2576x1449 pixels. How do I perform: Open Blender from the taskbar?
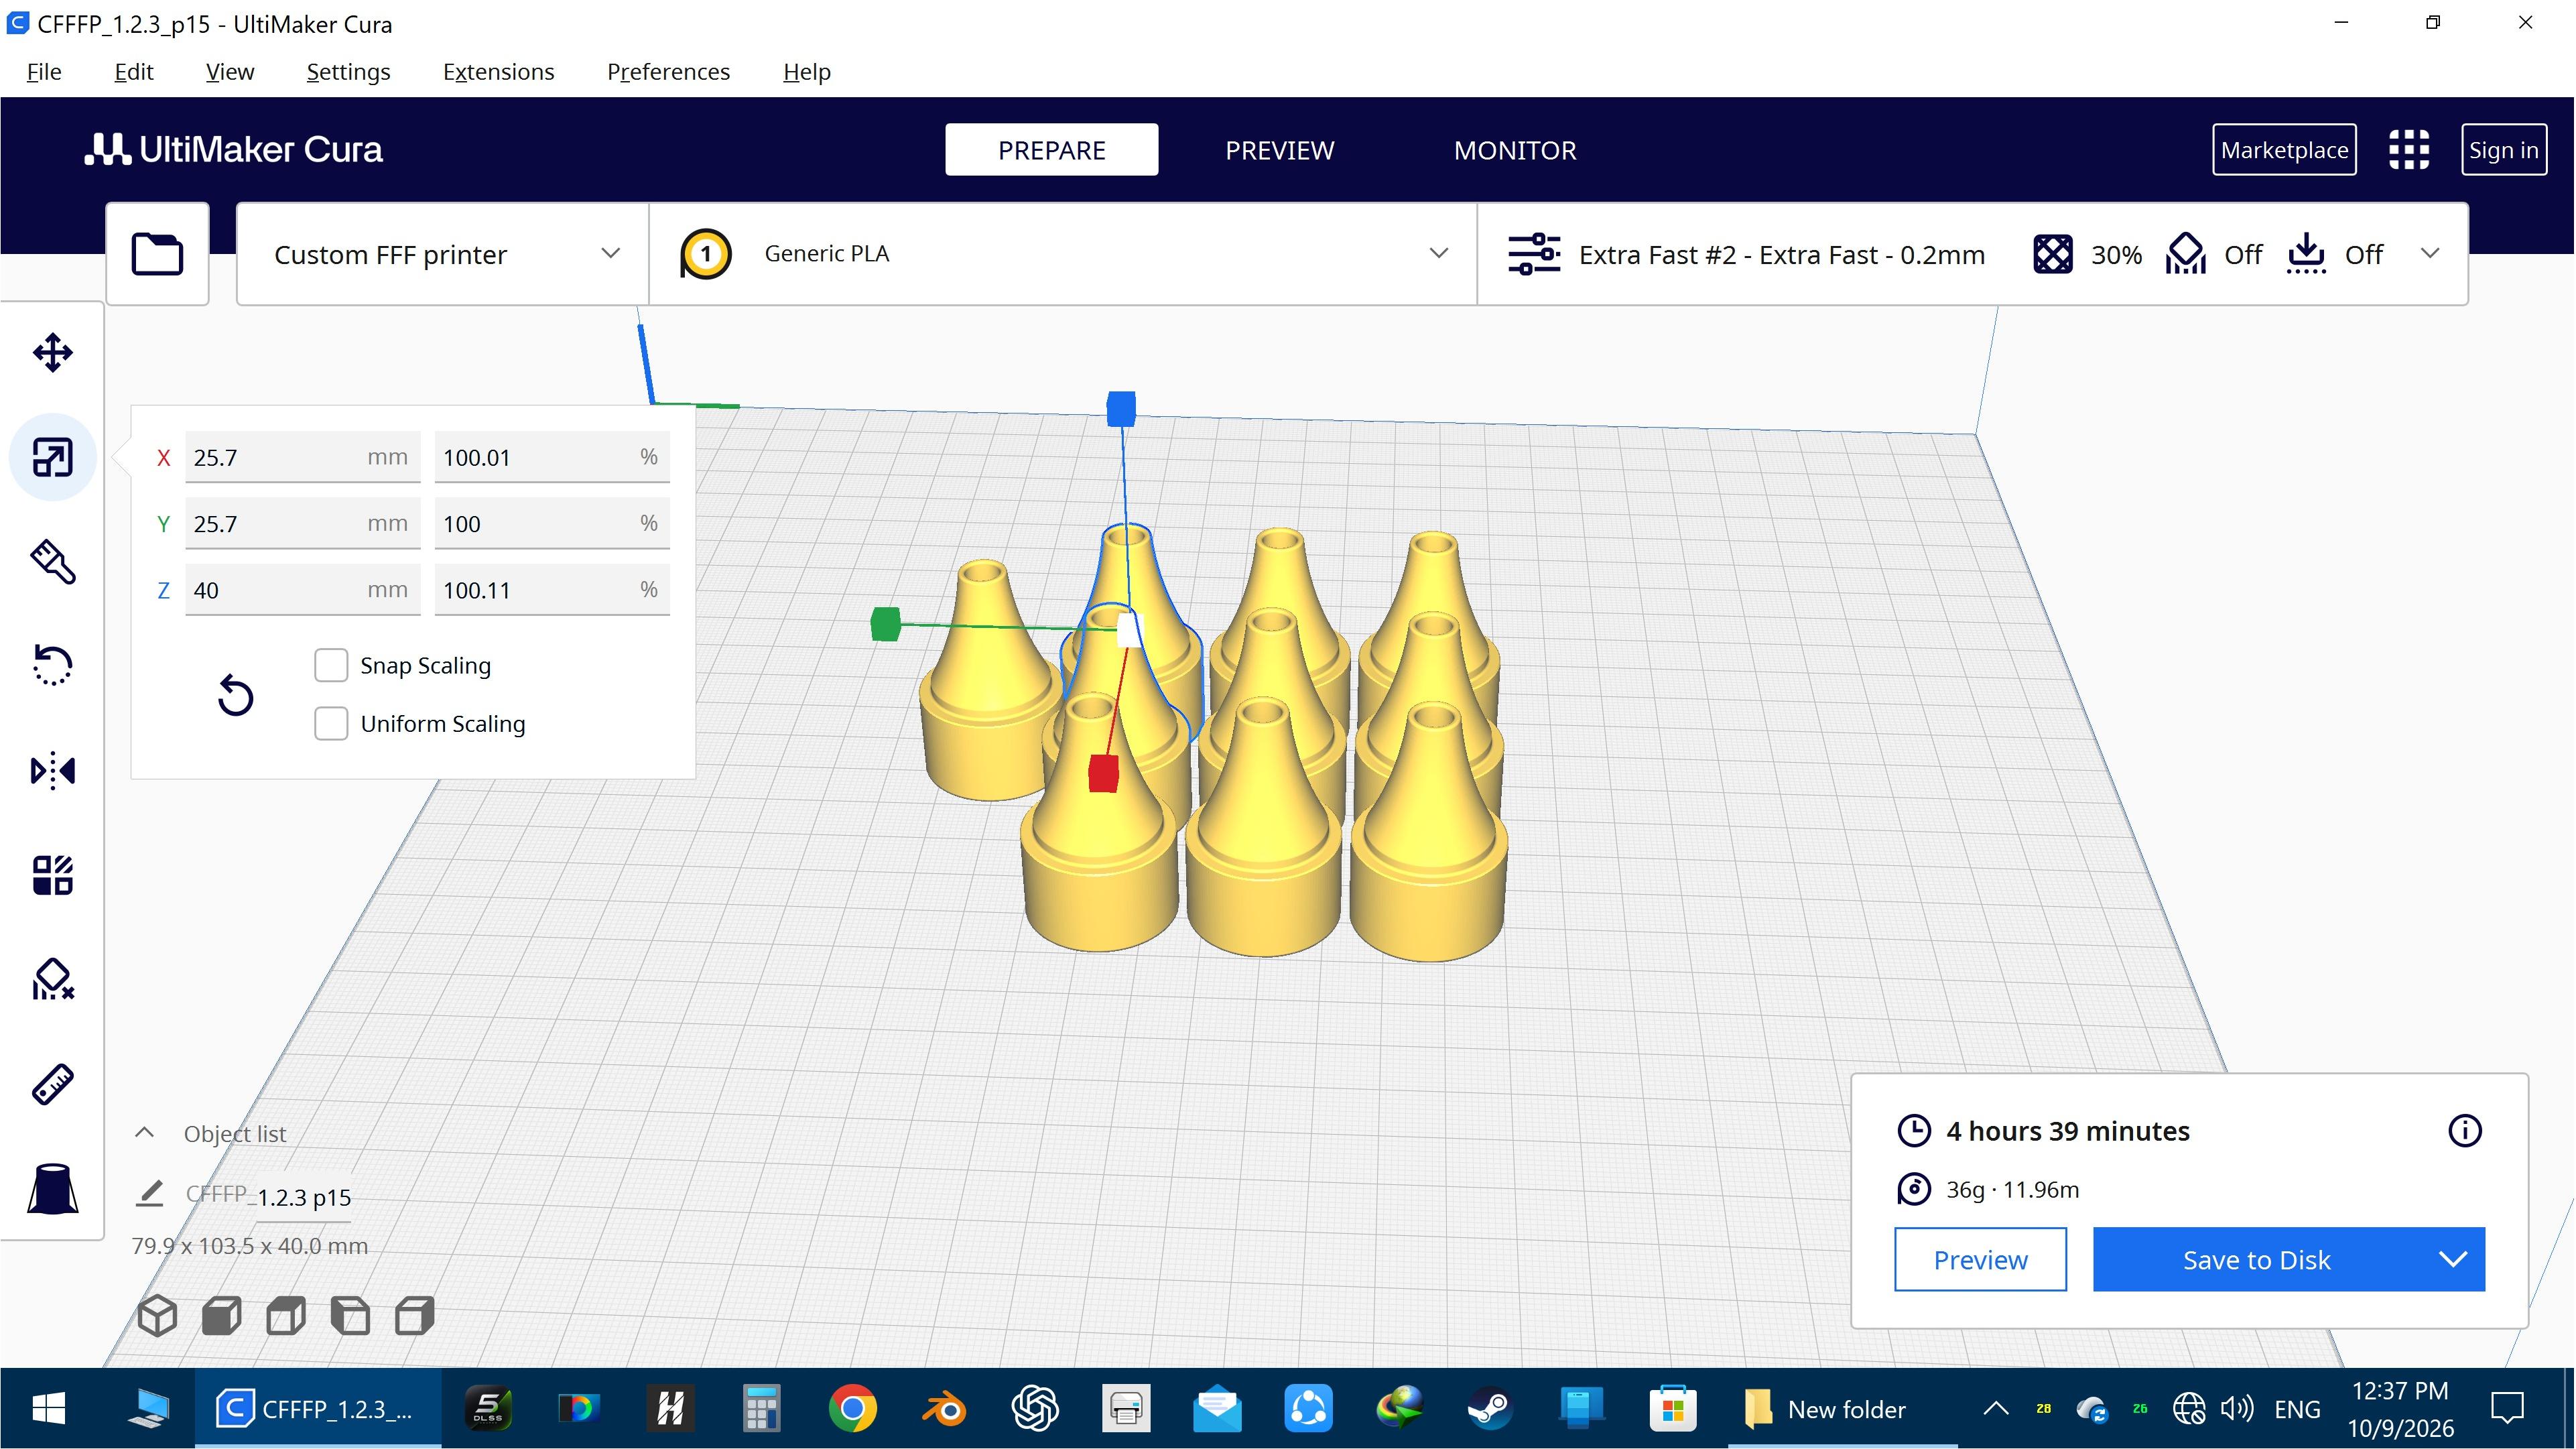[x=943, y=1409]
